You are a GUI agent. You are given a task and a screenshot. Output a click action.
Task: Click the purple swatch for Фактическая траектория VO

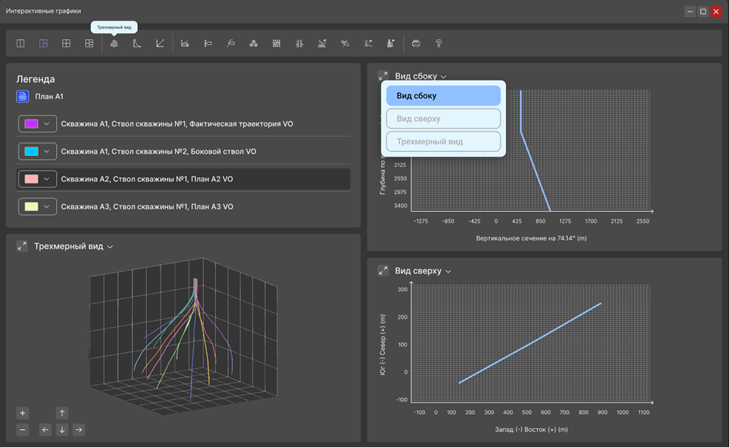[31, 124]
